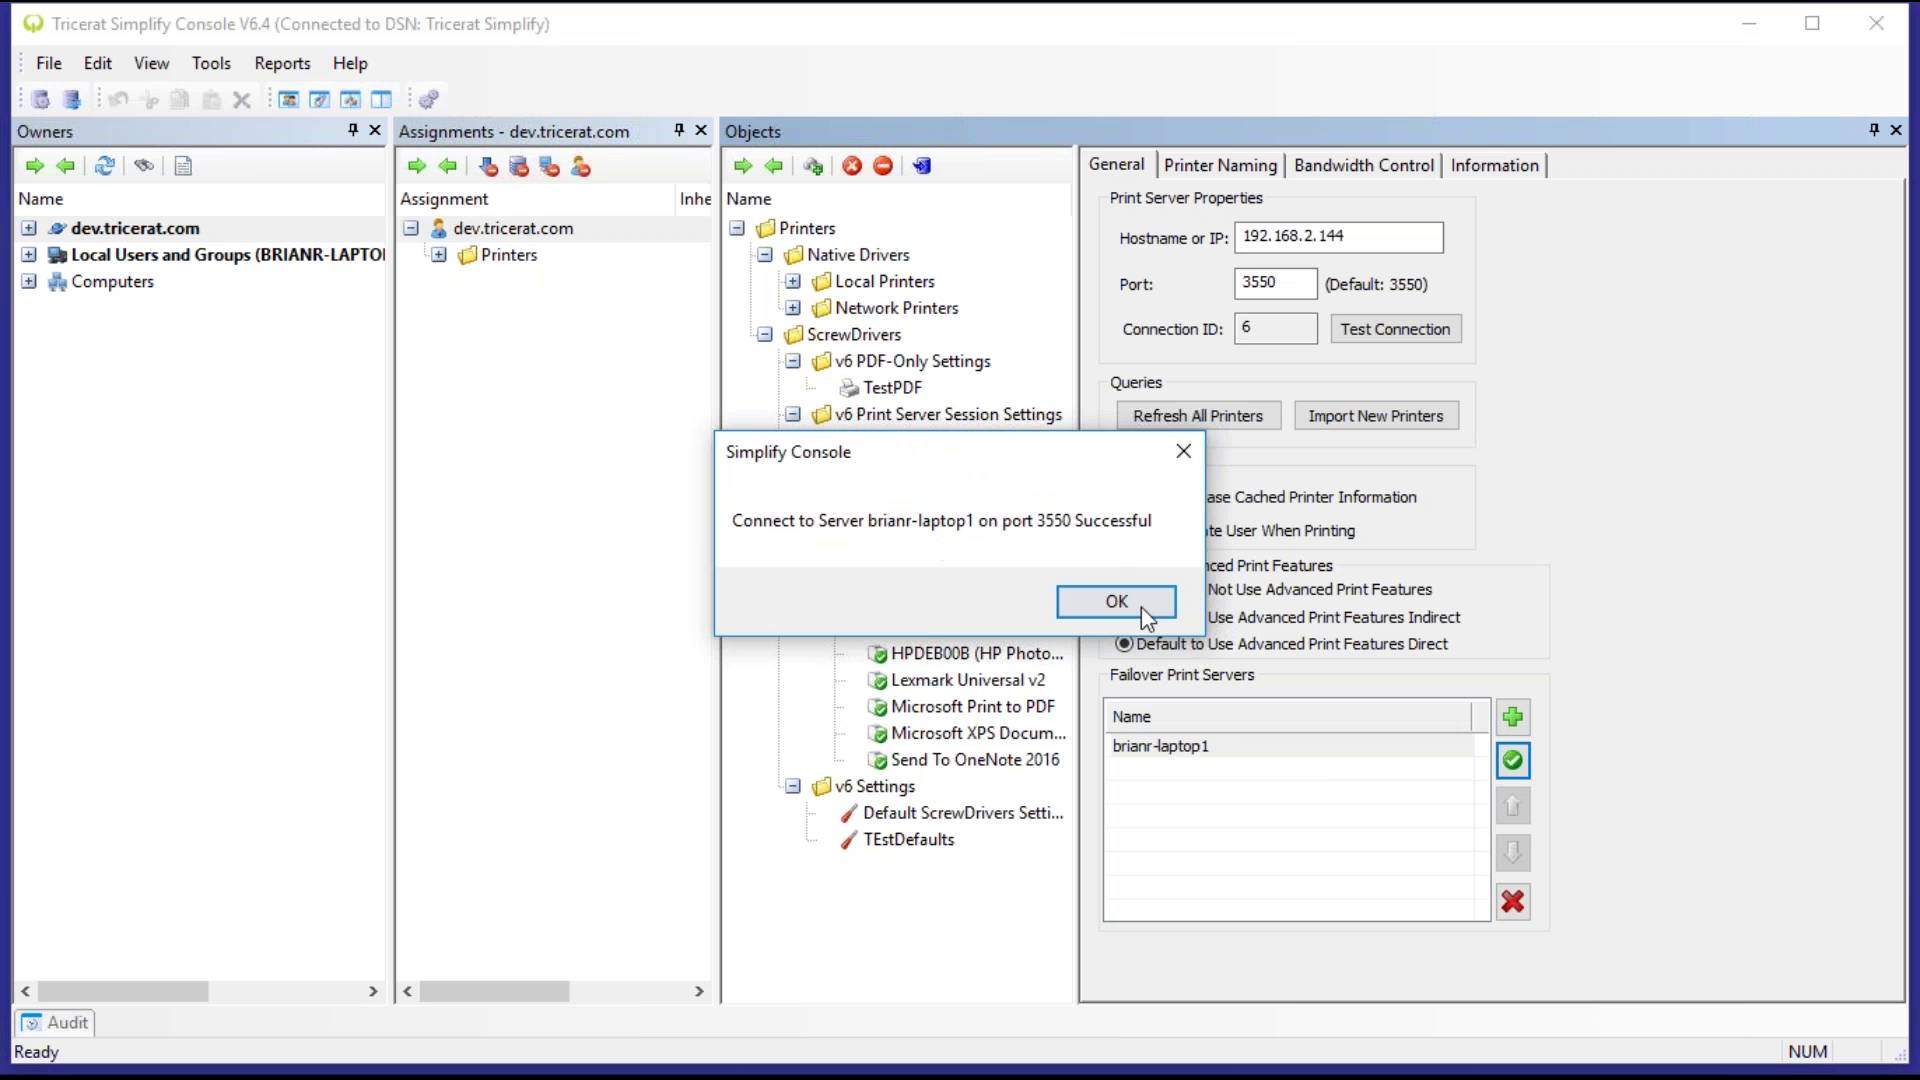This screenshot has height=1080, width=1920.
Task: Switch to the Bandwidth Control tab
Action: pos(1363,165)
